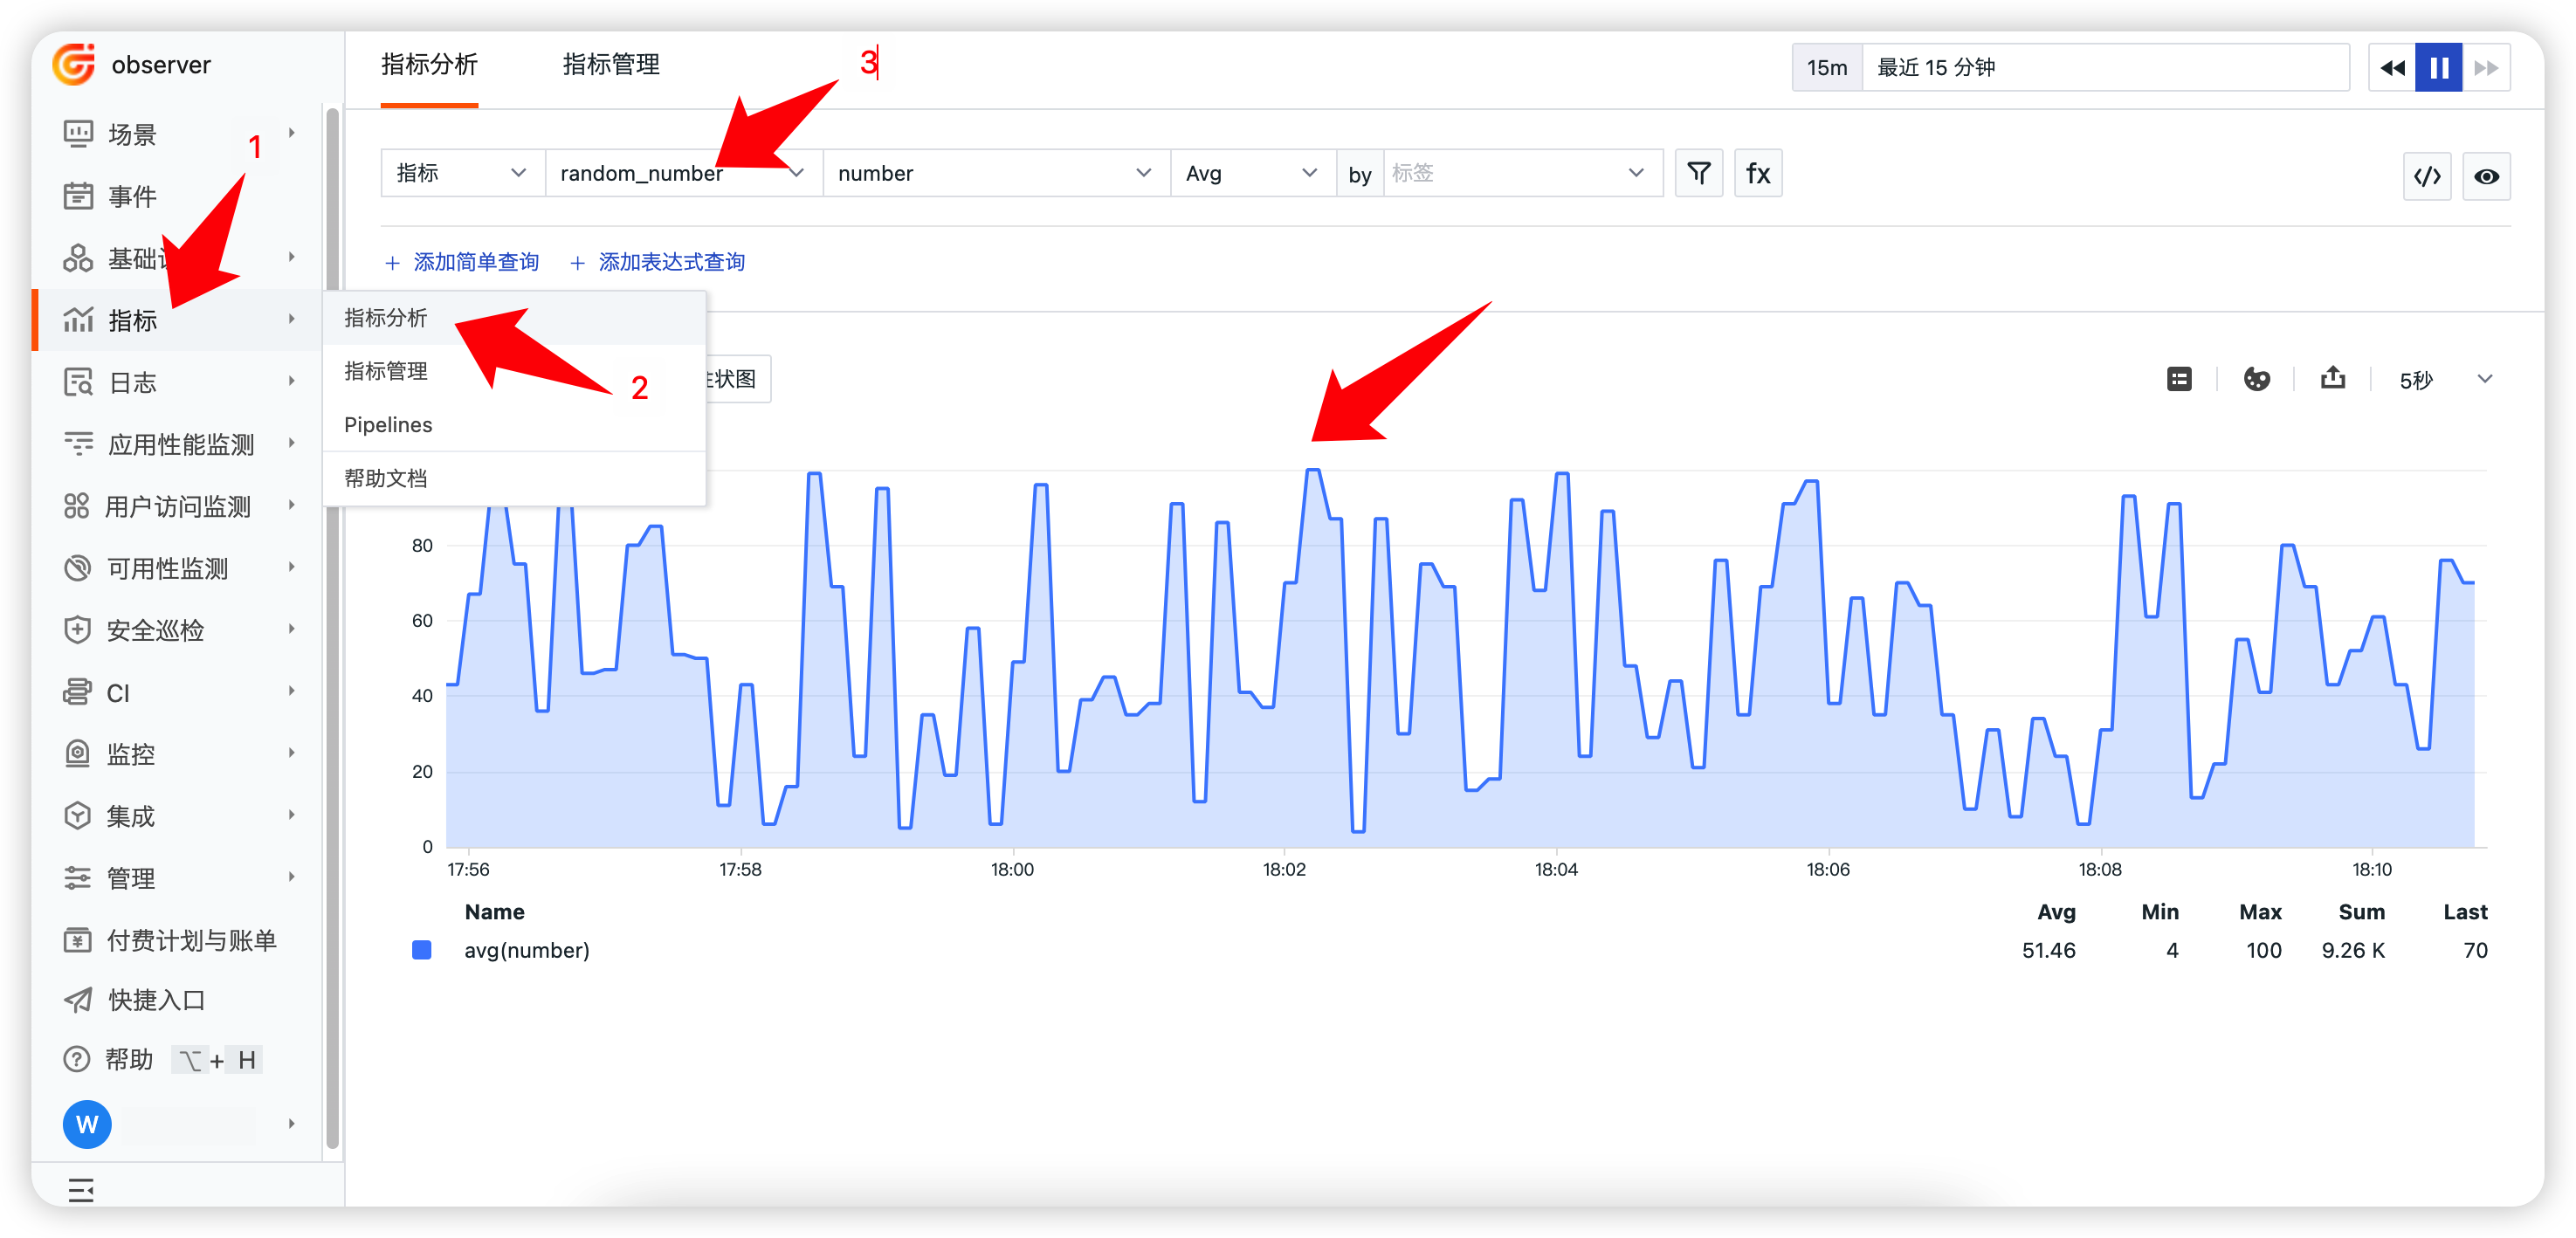The image size is (2576, 1238).
Task: Open 日志 in the sidebar
Action: point(133,382)
